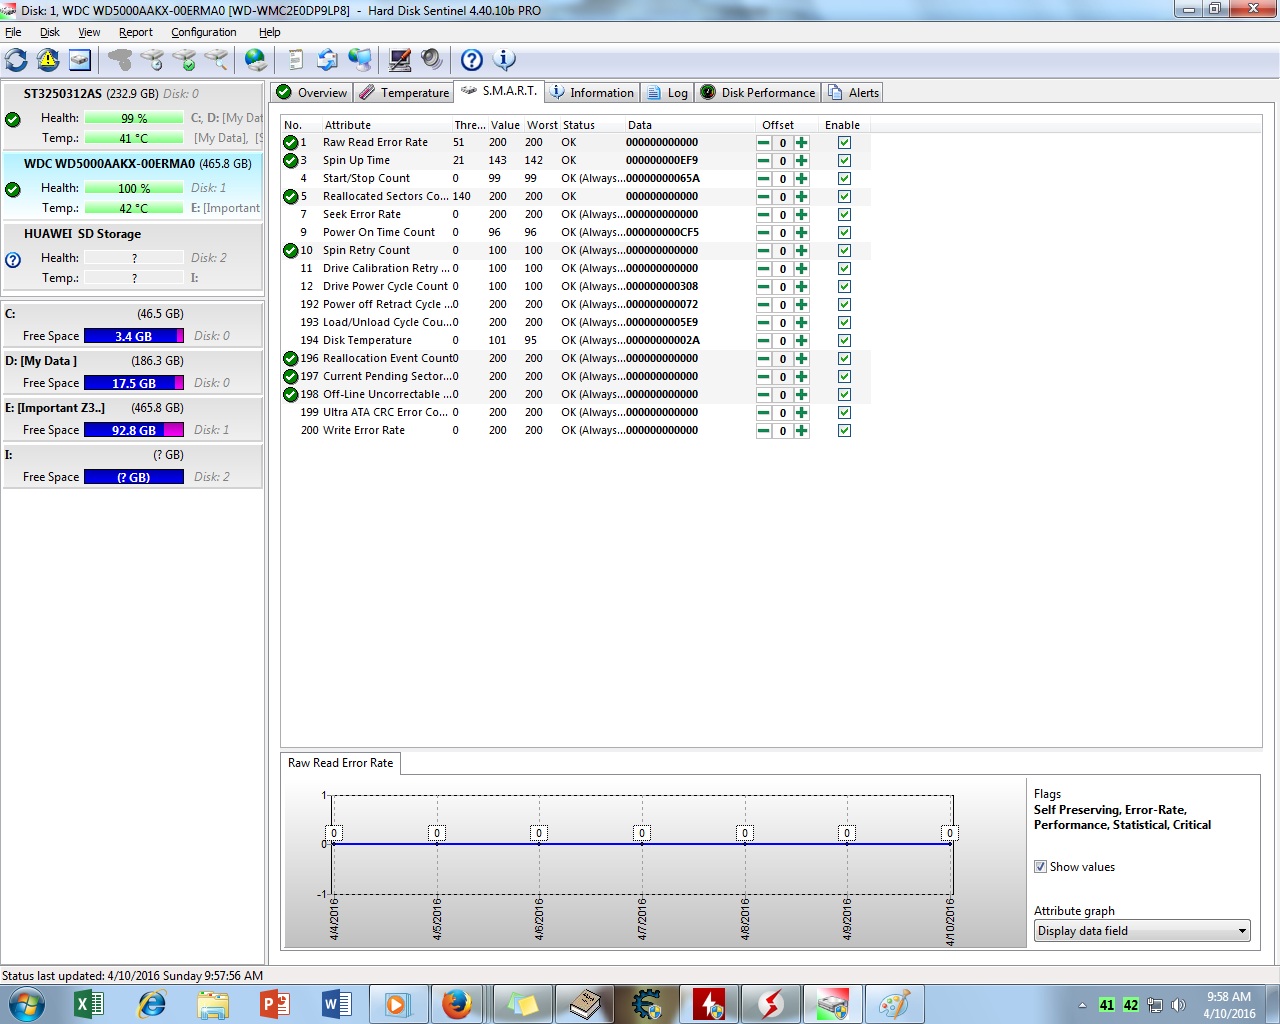
Task: Switch to the Information tab
Action: [593, 93]
